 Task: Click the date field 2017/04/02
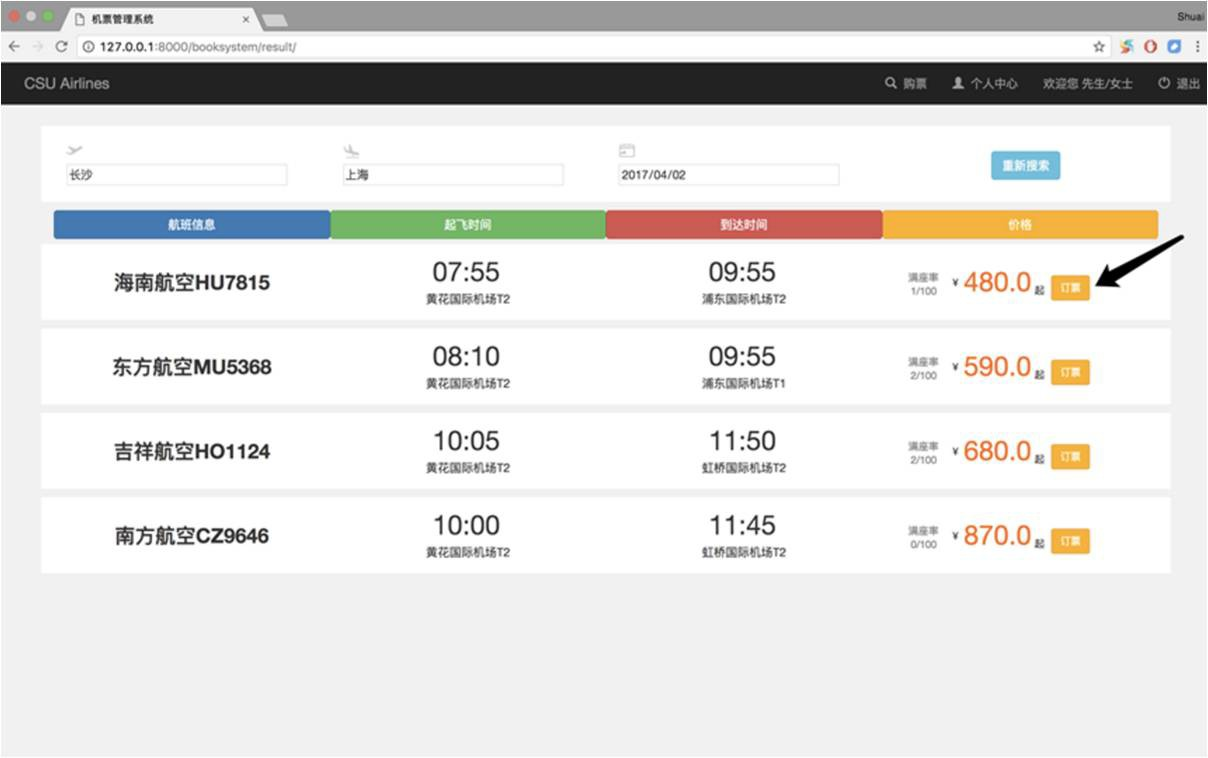729,175
